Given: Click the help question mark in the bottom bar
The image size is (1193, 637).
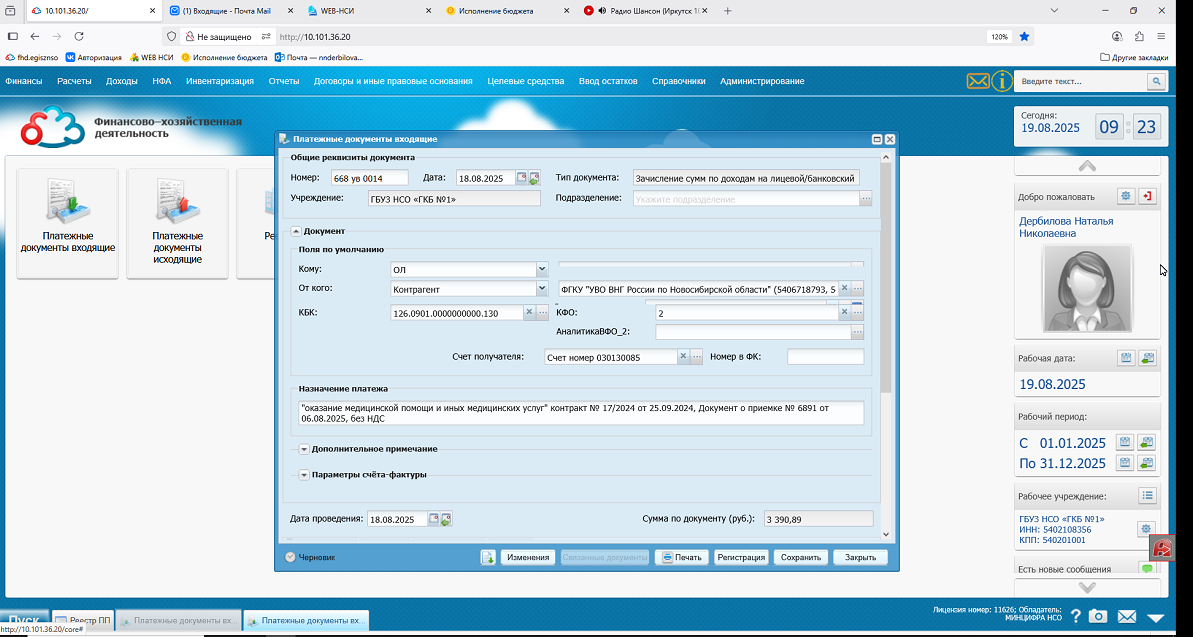Looking at the screenshot, I should pos(1076,616).
